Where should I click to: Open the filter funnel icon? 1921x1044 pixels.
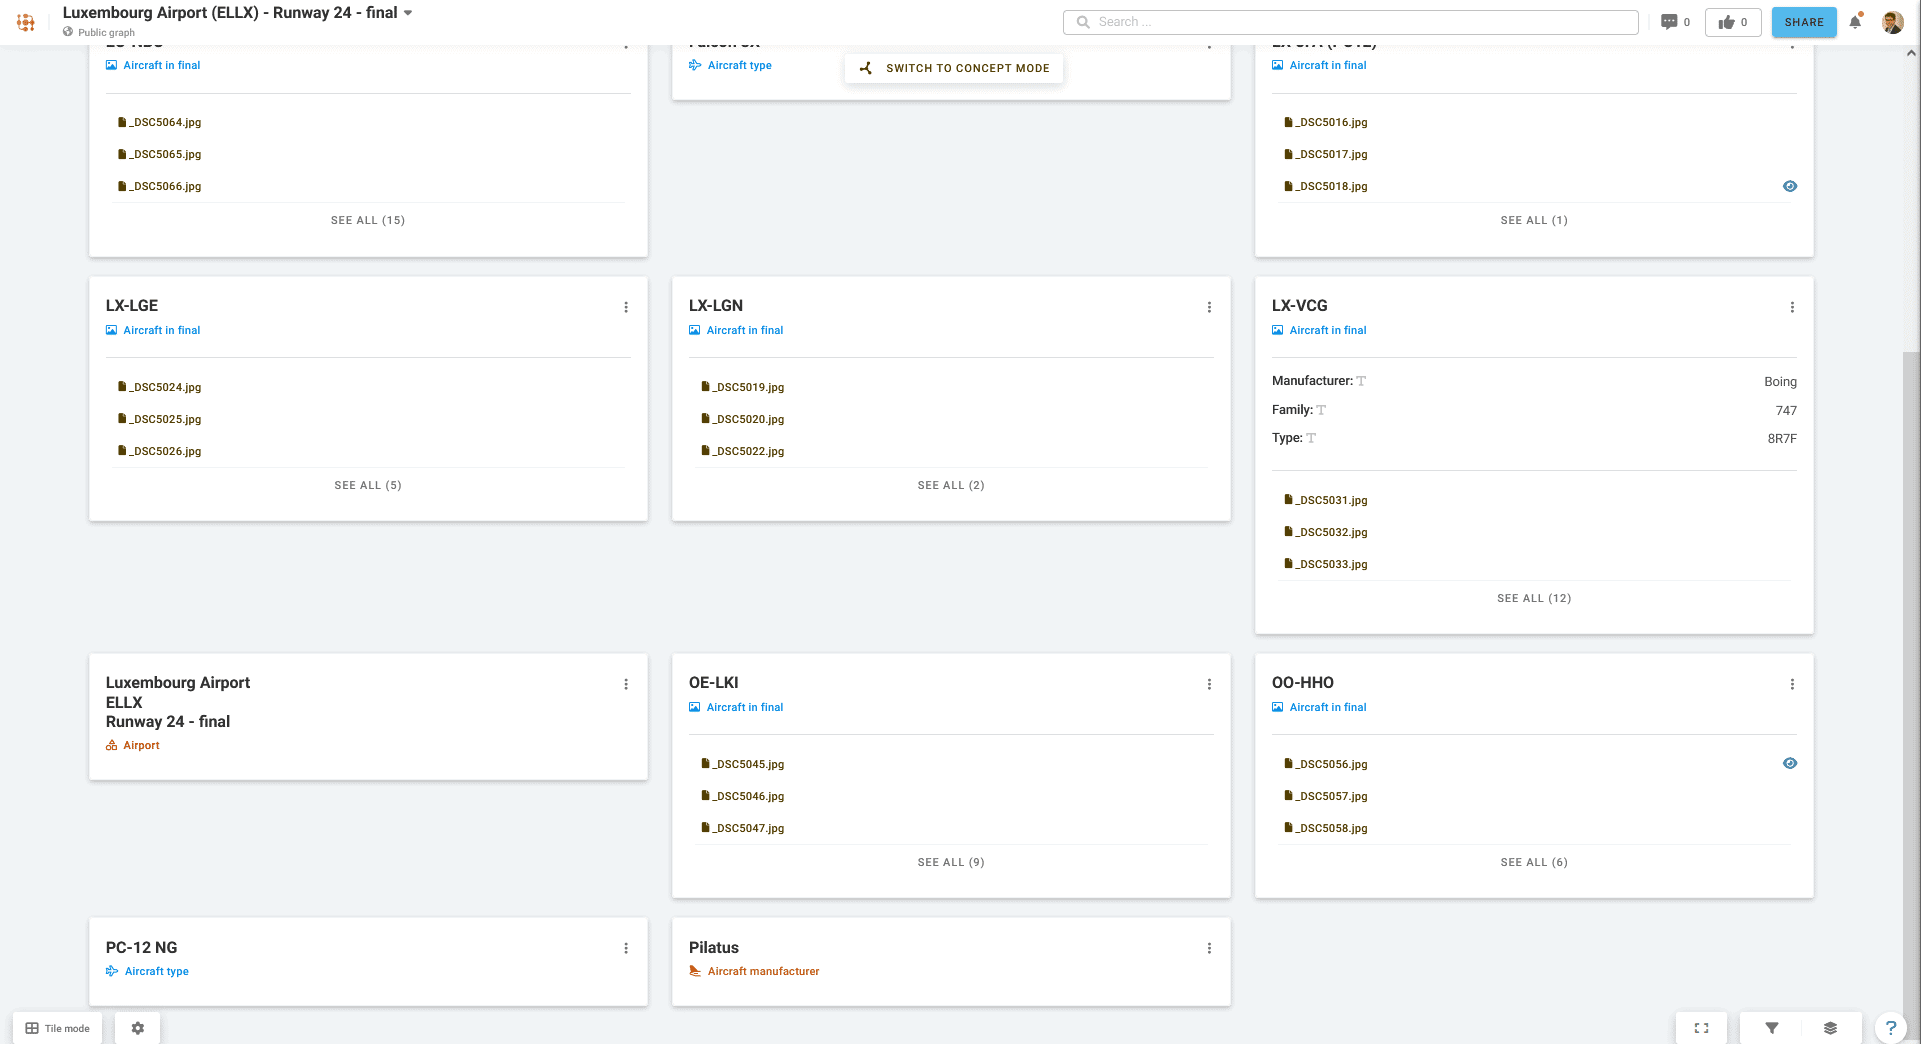1772,1028
